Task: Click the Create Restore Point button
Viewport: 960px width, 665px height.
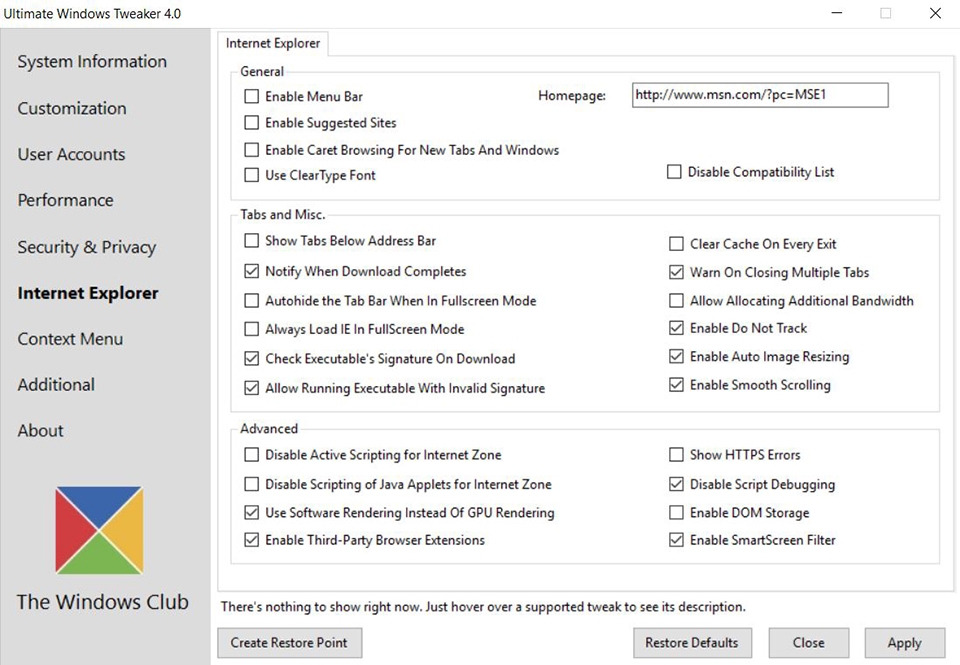Action: click(x=290, y=643)
